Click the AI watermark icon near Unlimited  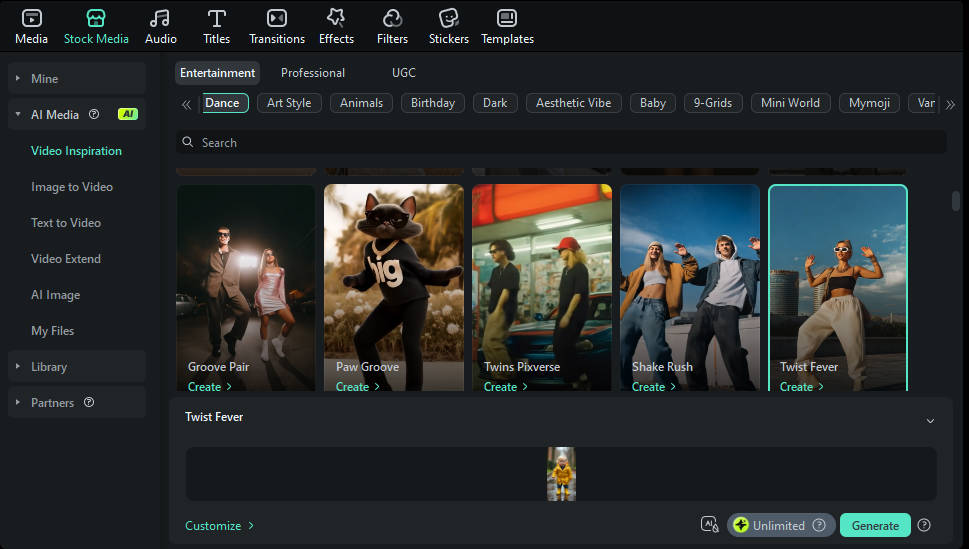(x=709, y=525)
